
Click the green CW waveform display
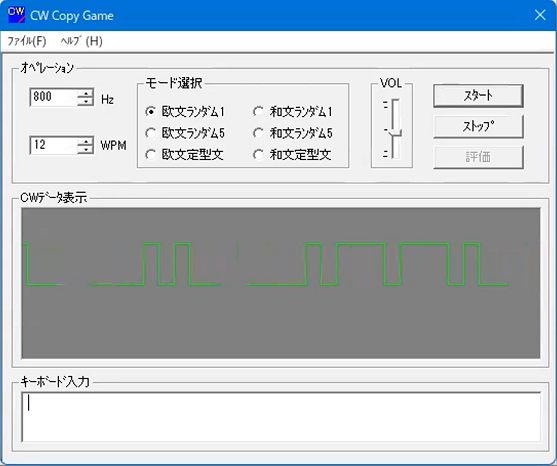[281, 283]
